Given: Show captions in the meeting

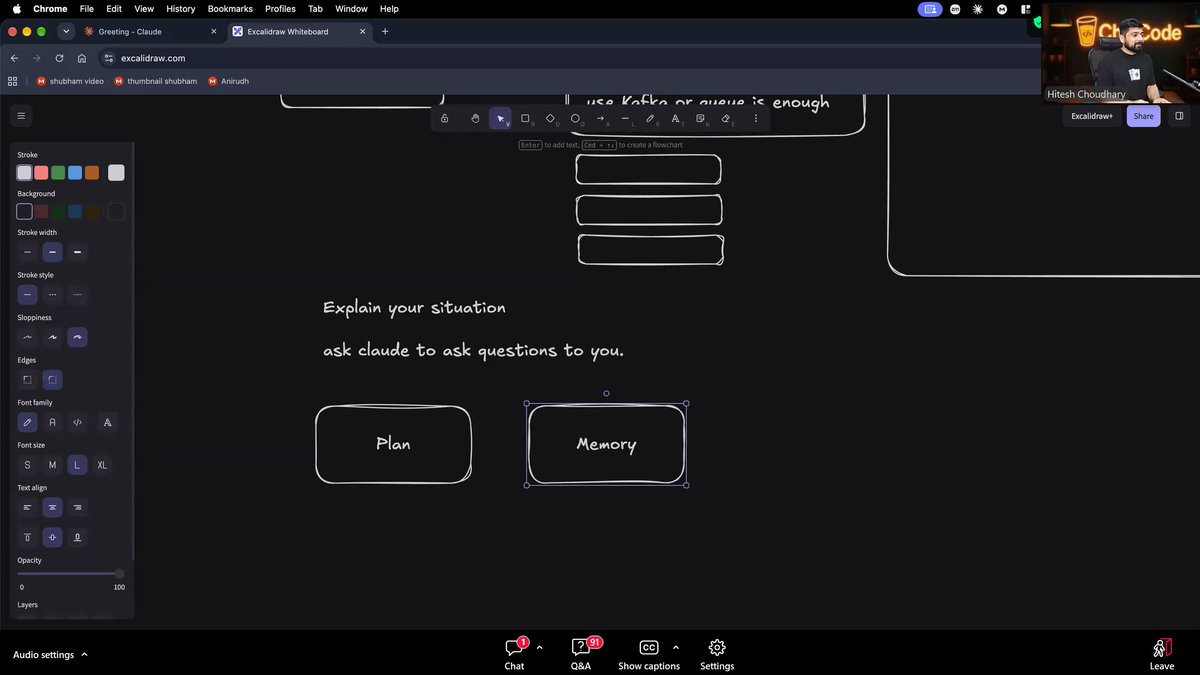Looking at the screenshot, I should [649, 655].
